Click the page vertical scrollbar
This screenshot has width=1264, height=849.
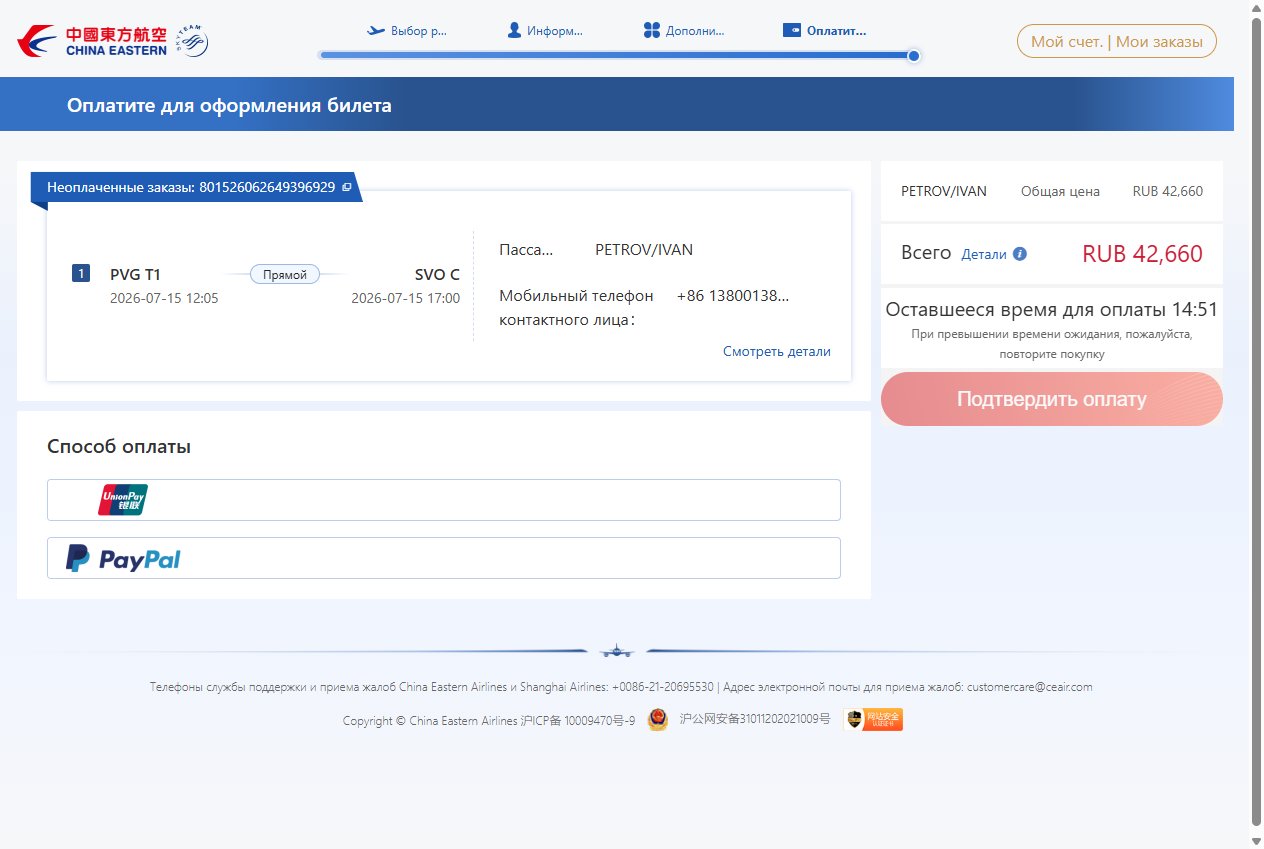point(1256,420)
